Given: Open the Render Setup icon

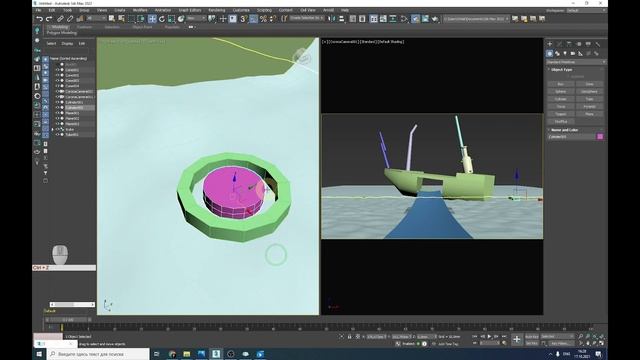Looking at the screenshot, I should point(415,19).
